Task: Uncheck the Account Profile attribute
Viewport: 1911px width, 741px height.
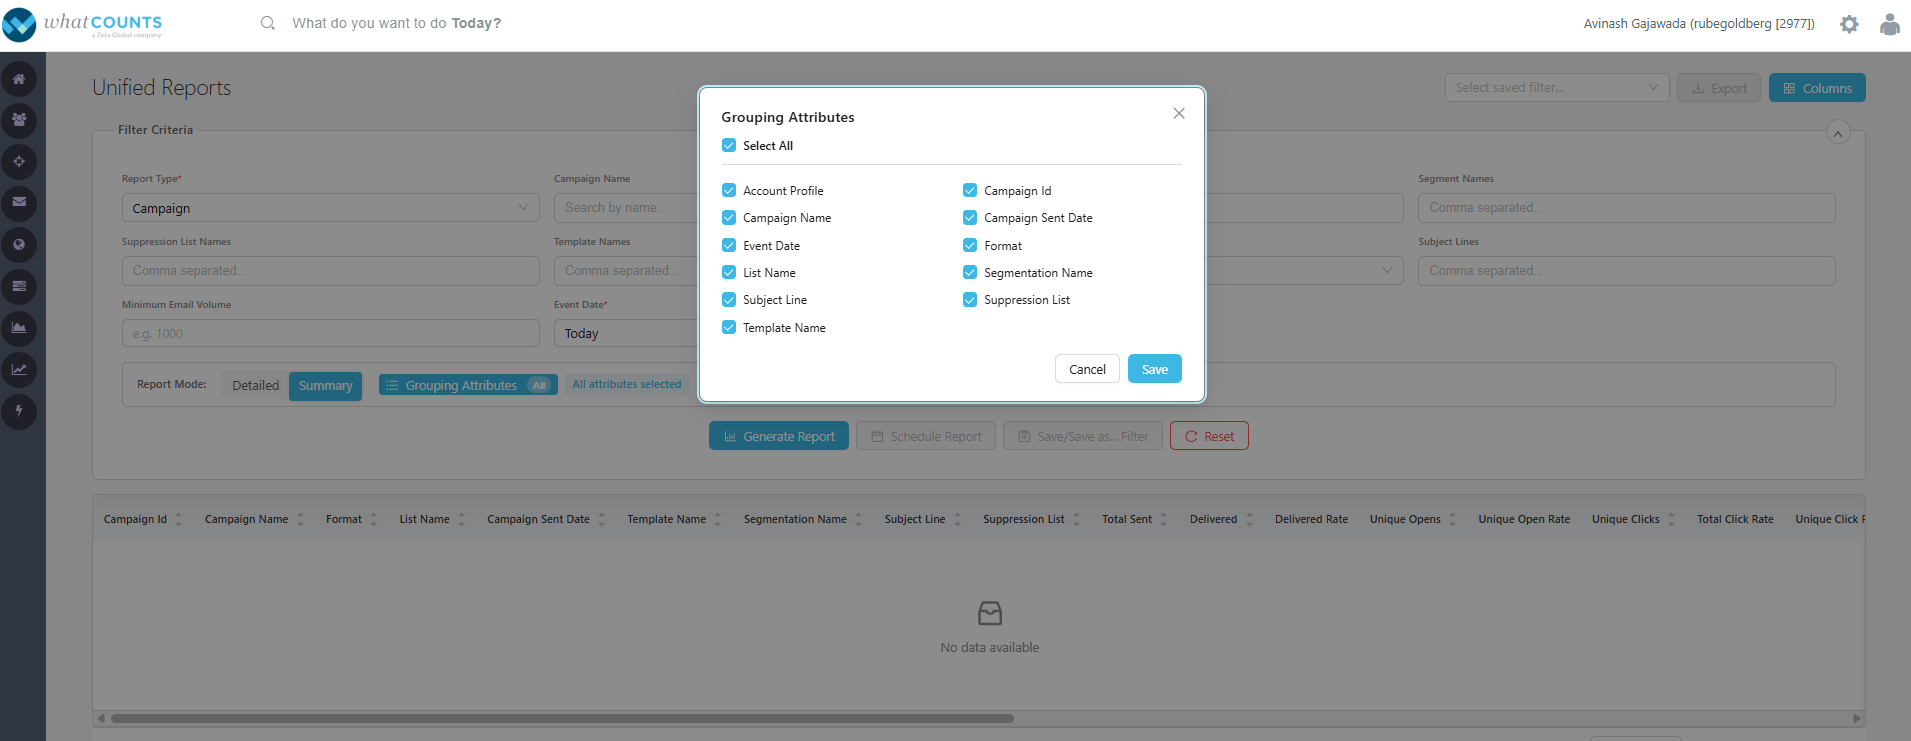Action: (729, 190)
